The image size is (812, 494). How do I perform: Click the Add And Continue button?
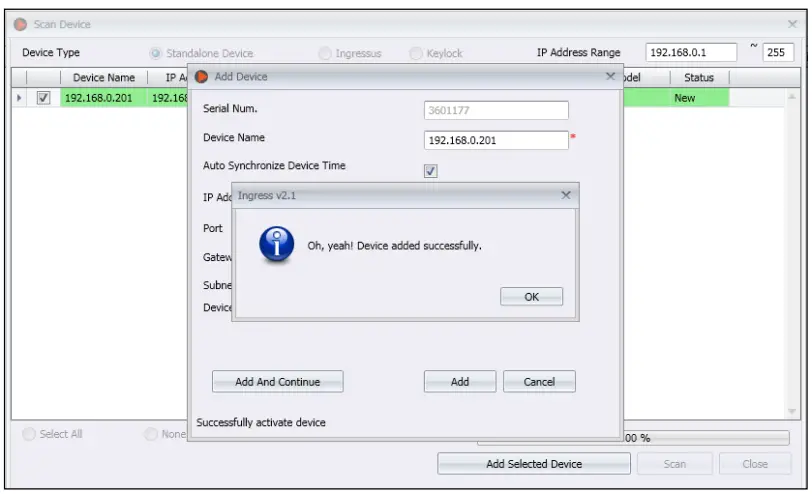[278, 382]
